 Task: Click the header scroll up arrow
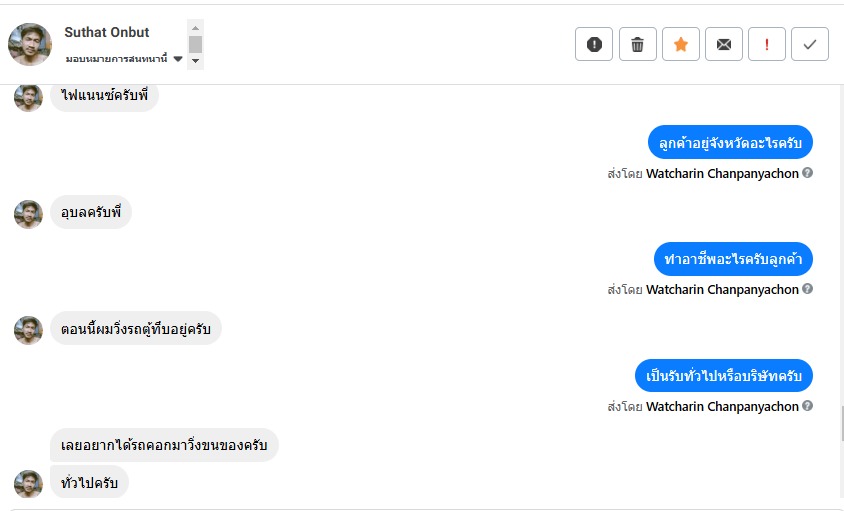point(196,27)
